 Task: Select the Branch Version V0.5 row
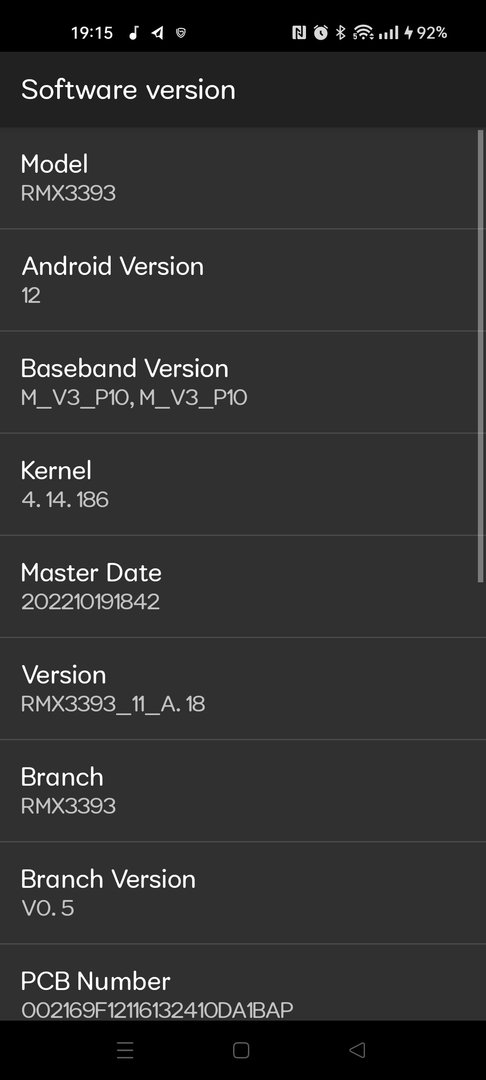tap(243, 892)
